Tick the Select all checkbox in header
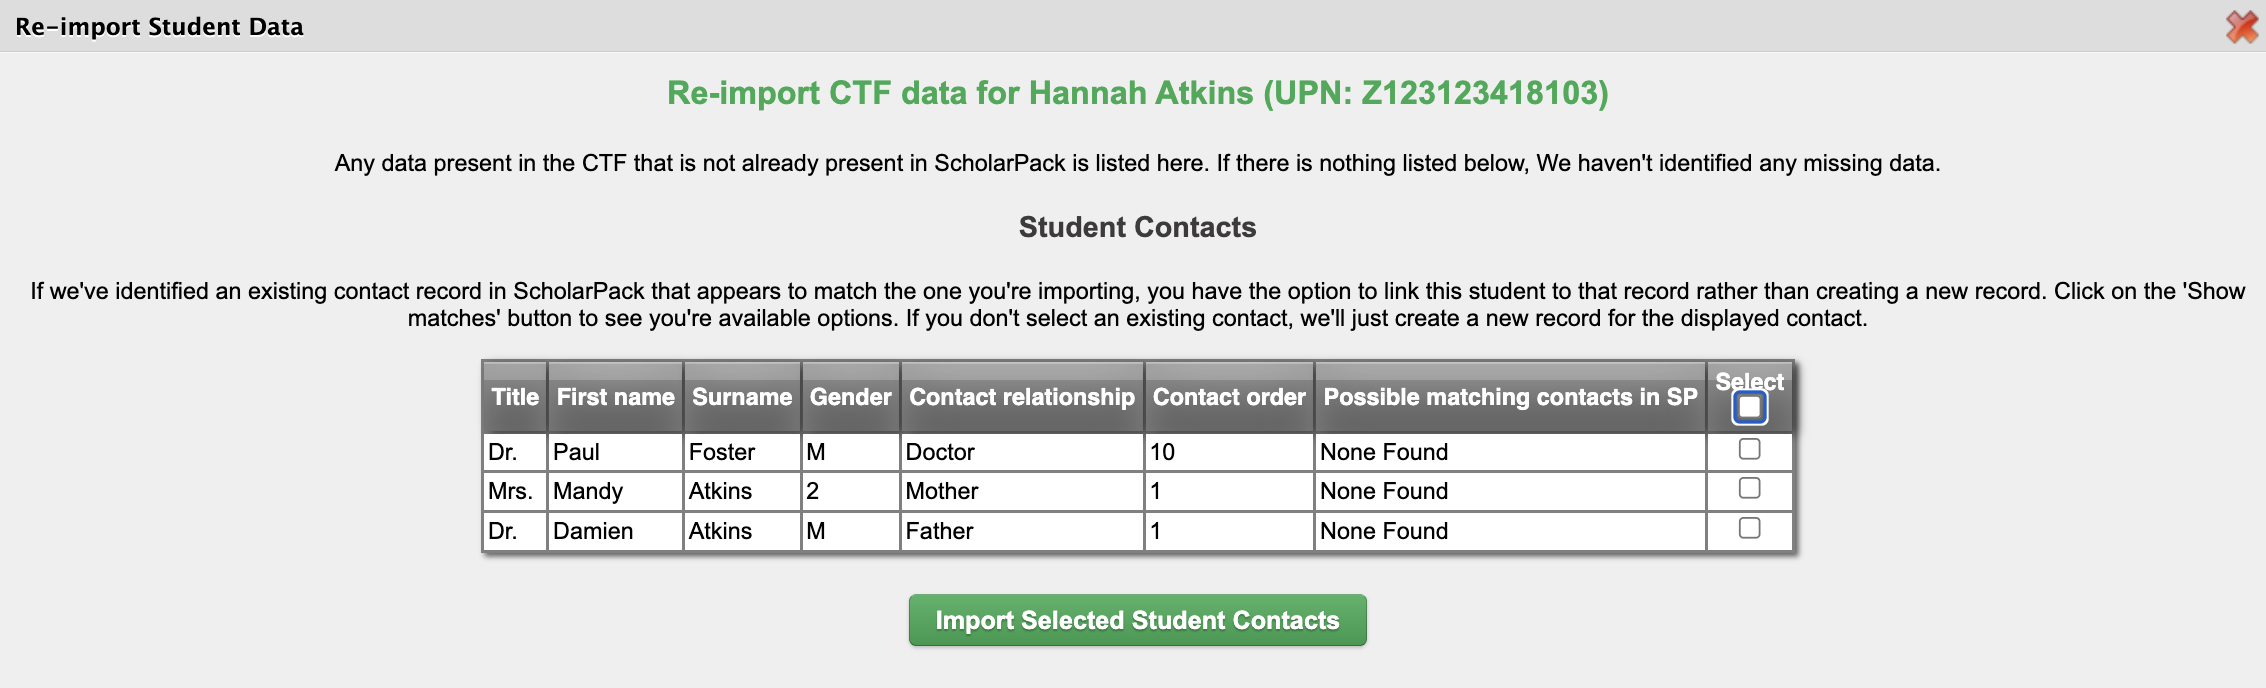This screenshot has height=688, width=2266. click(1749, 407)
